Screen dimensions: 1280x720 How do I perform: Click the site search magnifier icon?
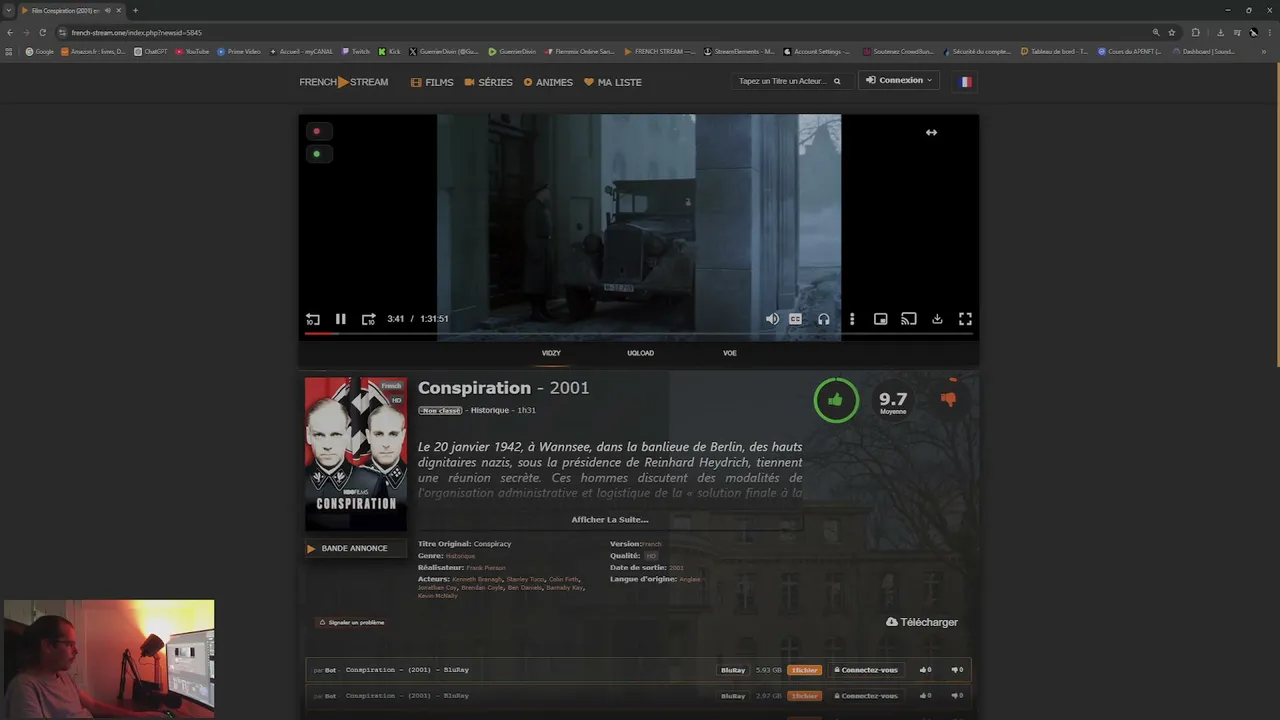click(x=838, y=81)
